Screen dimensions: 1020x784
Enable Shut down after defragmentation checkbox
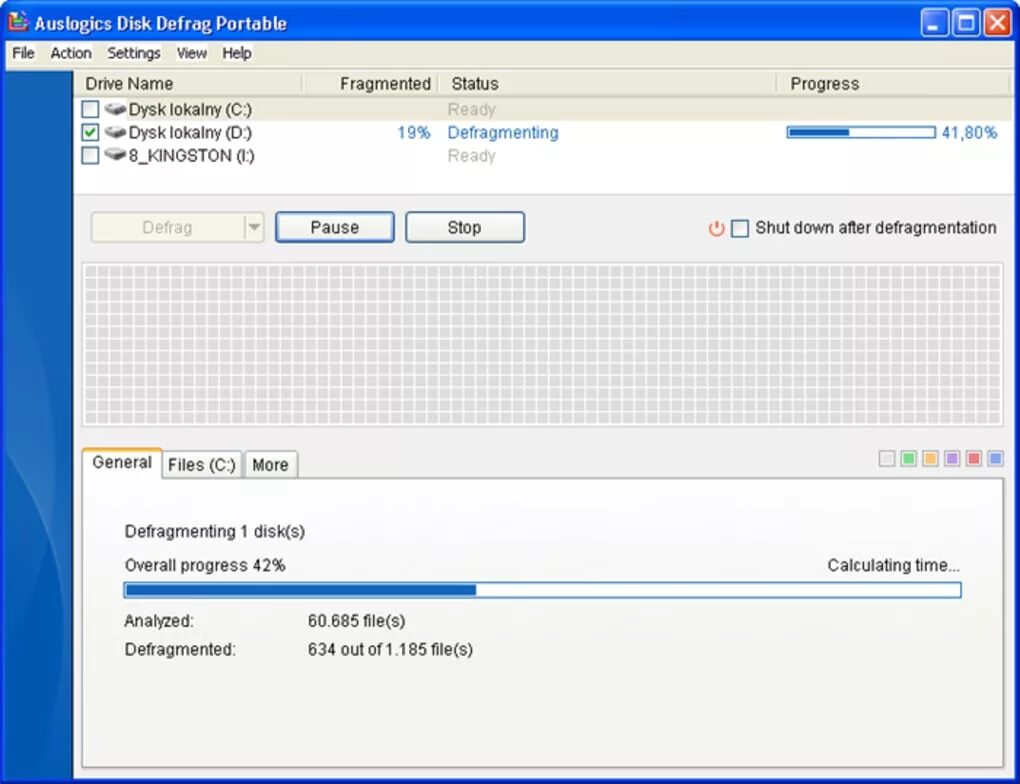coord(740,228)
